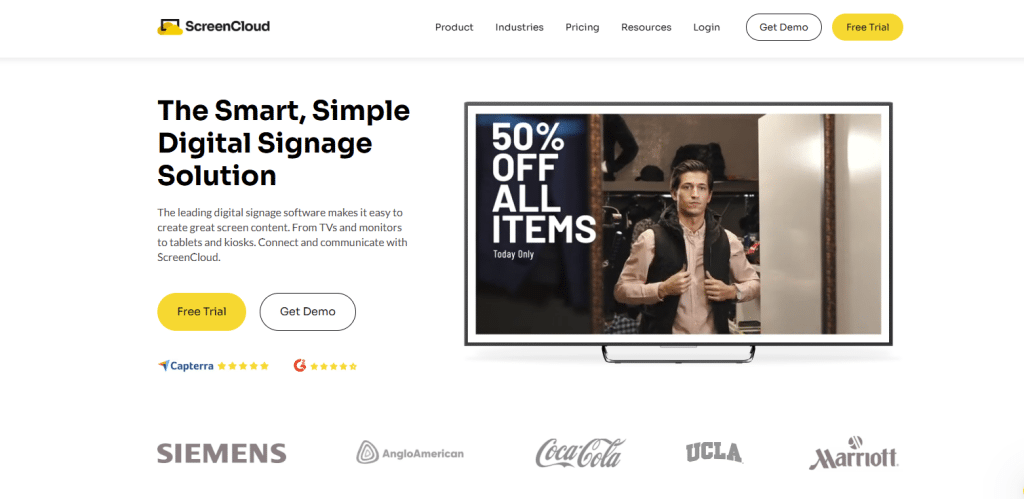Viewport: 1024px width, 499px height.
Task: Click the UCLA logo
Action: coord(714,453)
